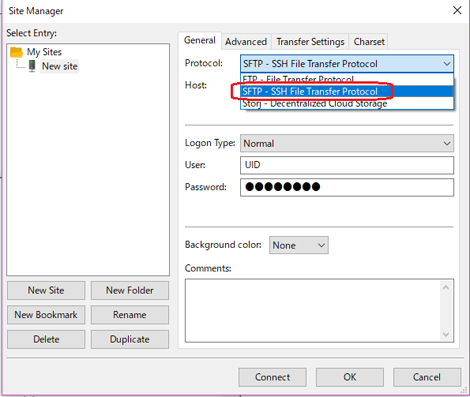Click the New Bookmark button
This screenshot has width=470, height=397.
pos(46,315)
